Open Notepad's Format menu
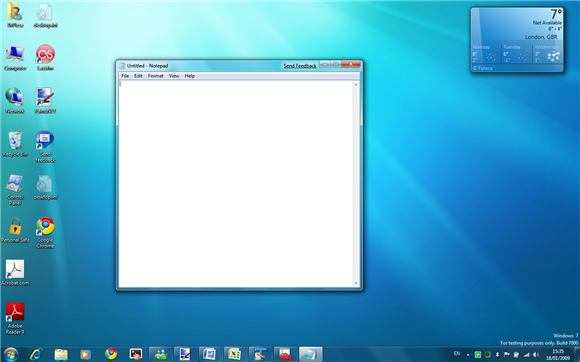The width and height of the screenshot is (580, 362). 155,76
